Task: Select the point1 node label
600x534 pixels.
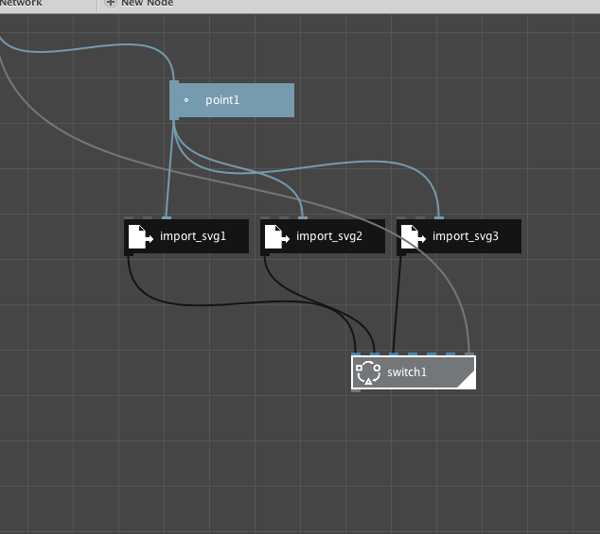Action: (222, 100)
